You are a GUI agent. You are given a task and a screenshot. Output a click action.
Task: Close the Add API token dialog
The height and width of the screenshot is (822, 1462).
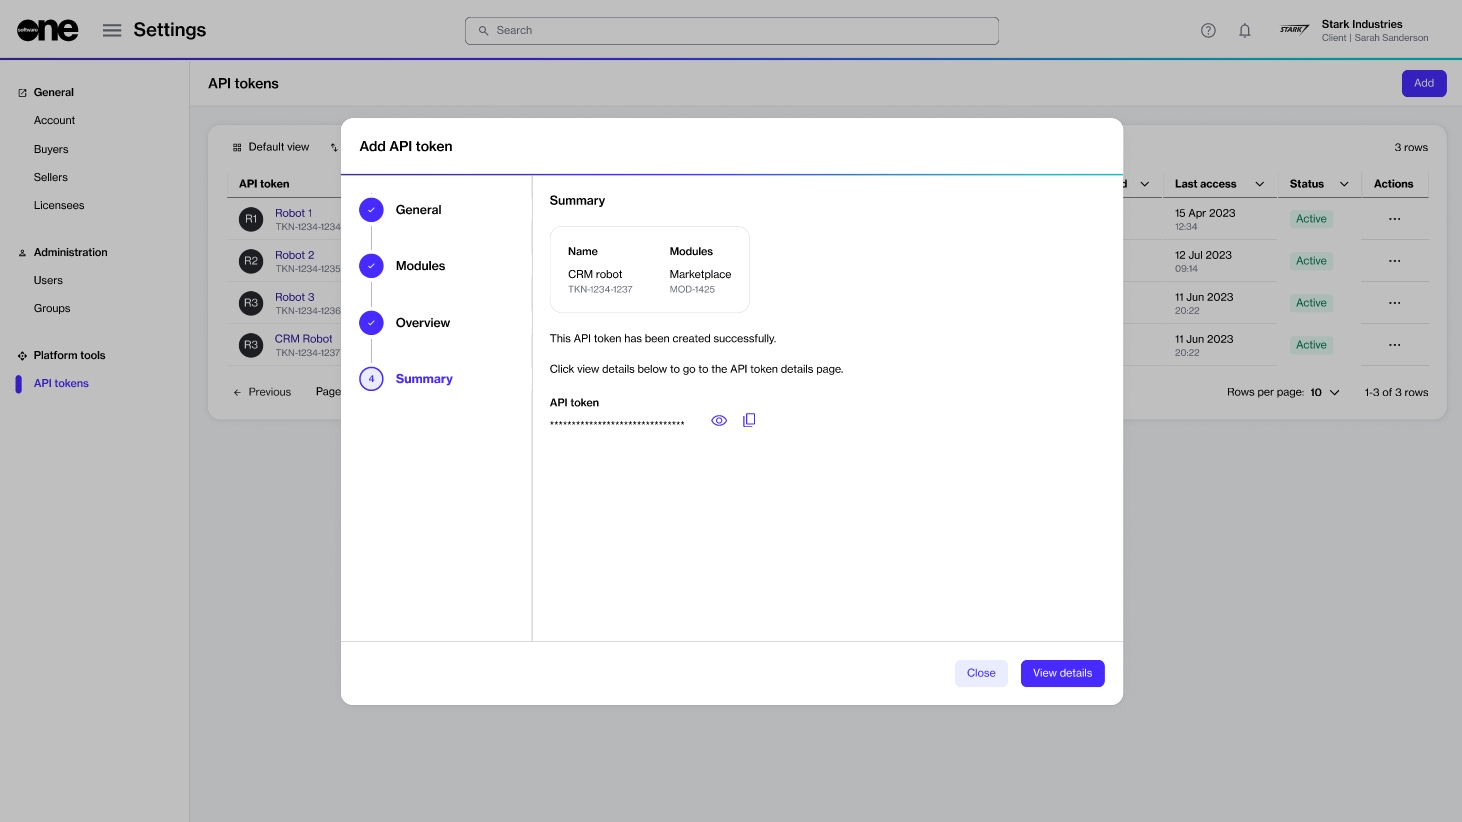coord(980,674)
